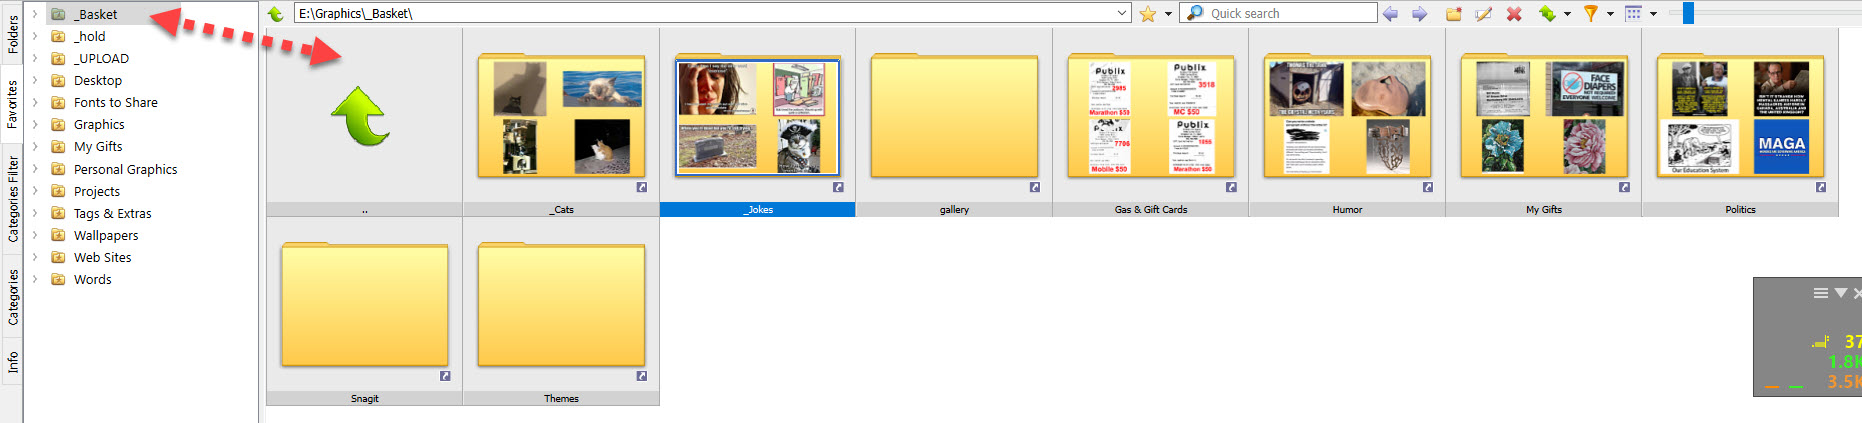Expand the Graphics tree node
The height and width of the screenshot is (423, 1862).
[x=35, y=124]
